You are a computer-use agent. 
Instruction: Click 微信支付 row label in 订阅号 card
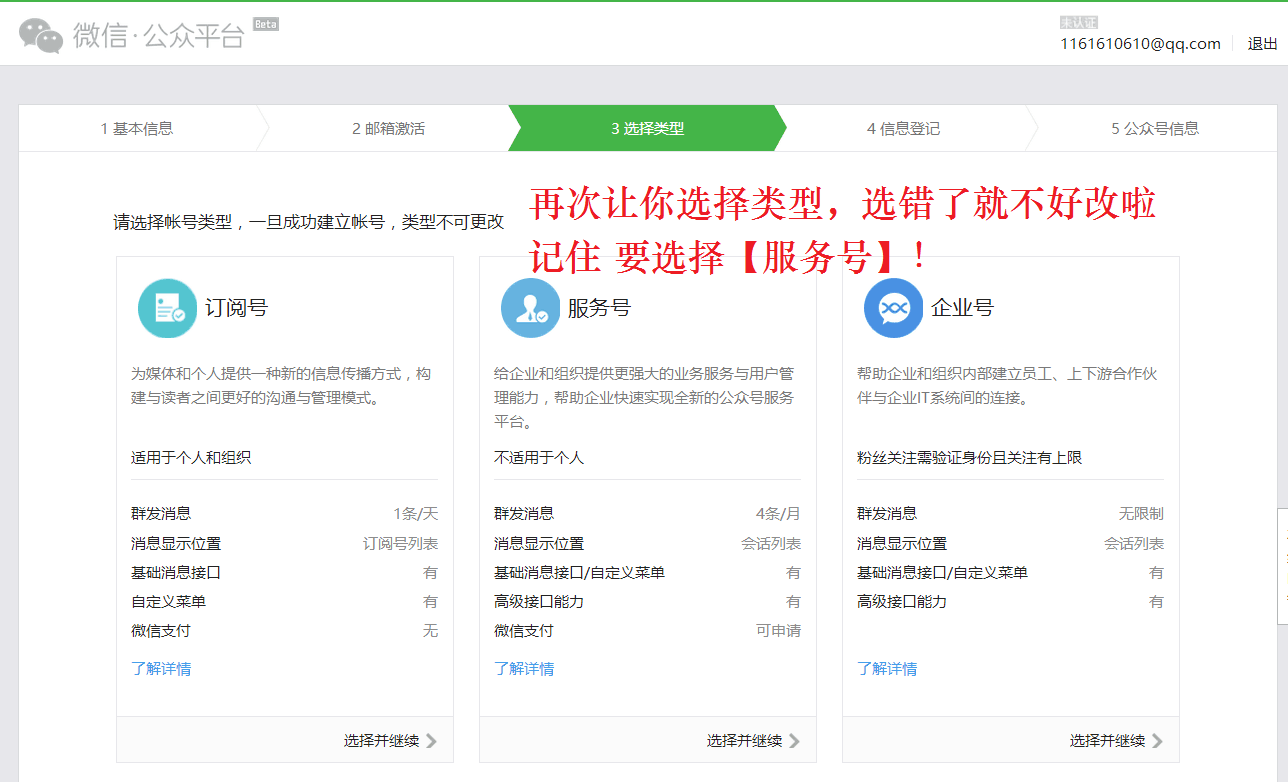pyautogui.click(x=161, y=631)
